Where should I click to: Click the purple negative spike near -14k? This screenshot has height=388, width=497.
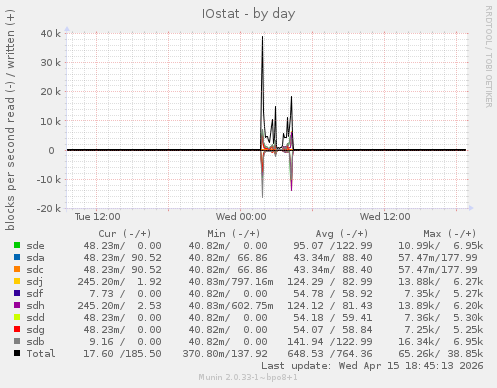coord(292,186)
